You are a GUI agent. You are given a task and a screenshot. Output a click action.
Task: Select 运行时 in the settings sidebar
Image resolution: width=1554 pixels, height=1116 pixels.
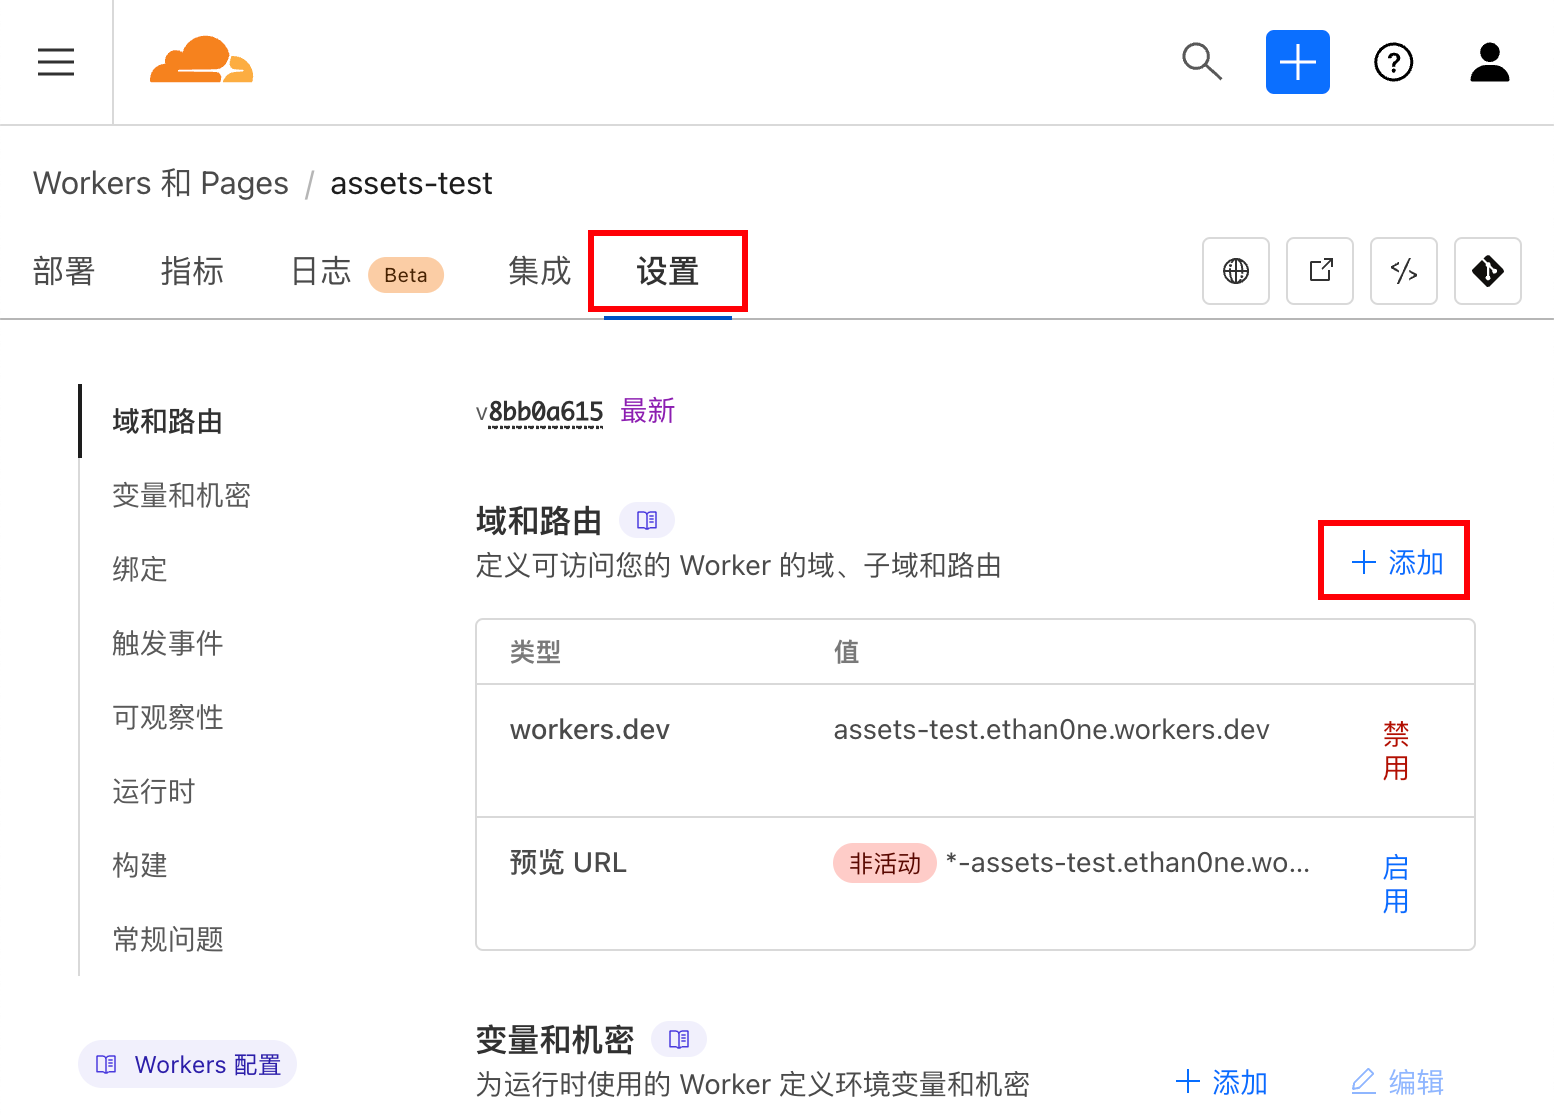pos(154,791)
